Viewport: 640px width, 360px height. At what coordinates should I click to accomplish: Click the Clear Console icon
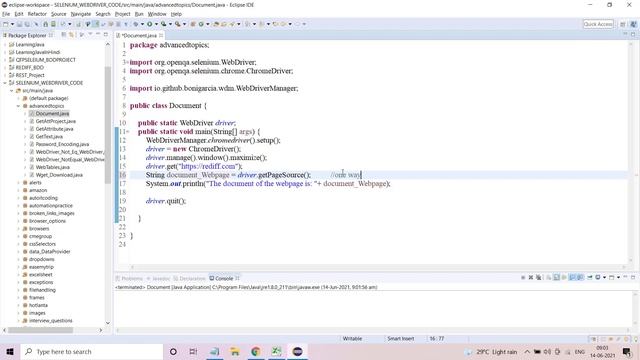tap(549, 278)
